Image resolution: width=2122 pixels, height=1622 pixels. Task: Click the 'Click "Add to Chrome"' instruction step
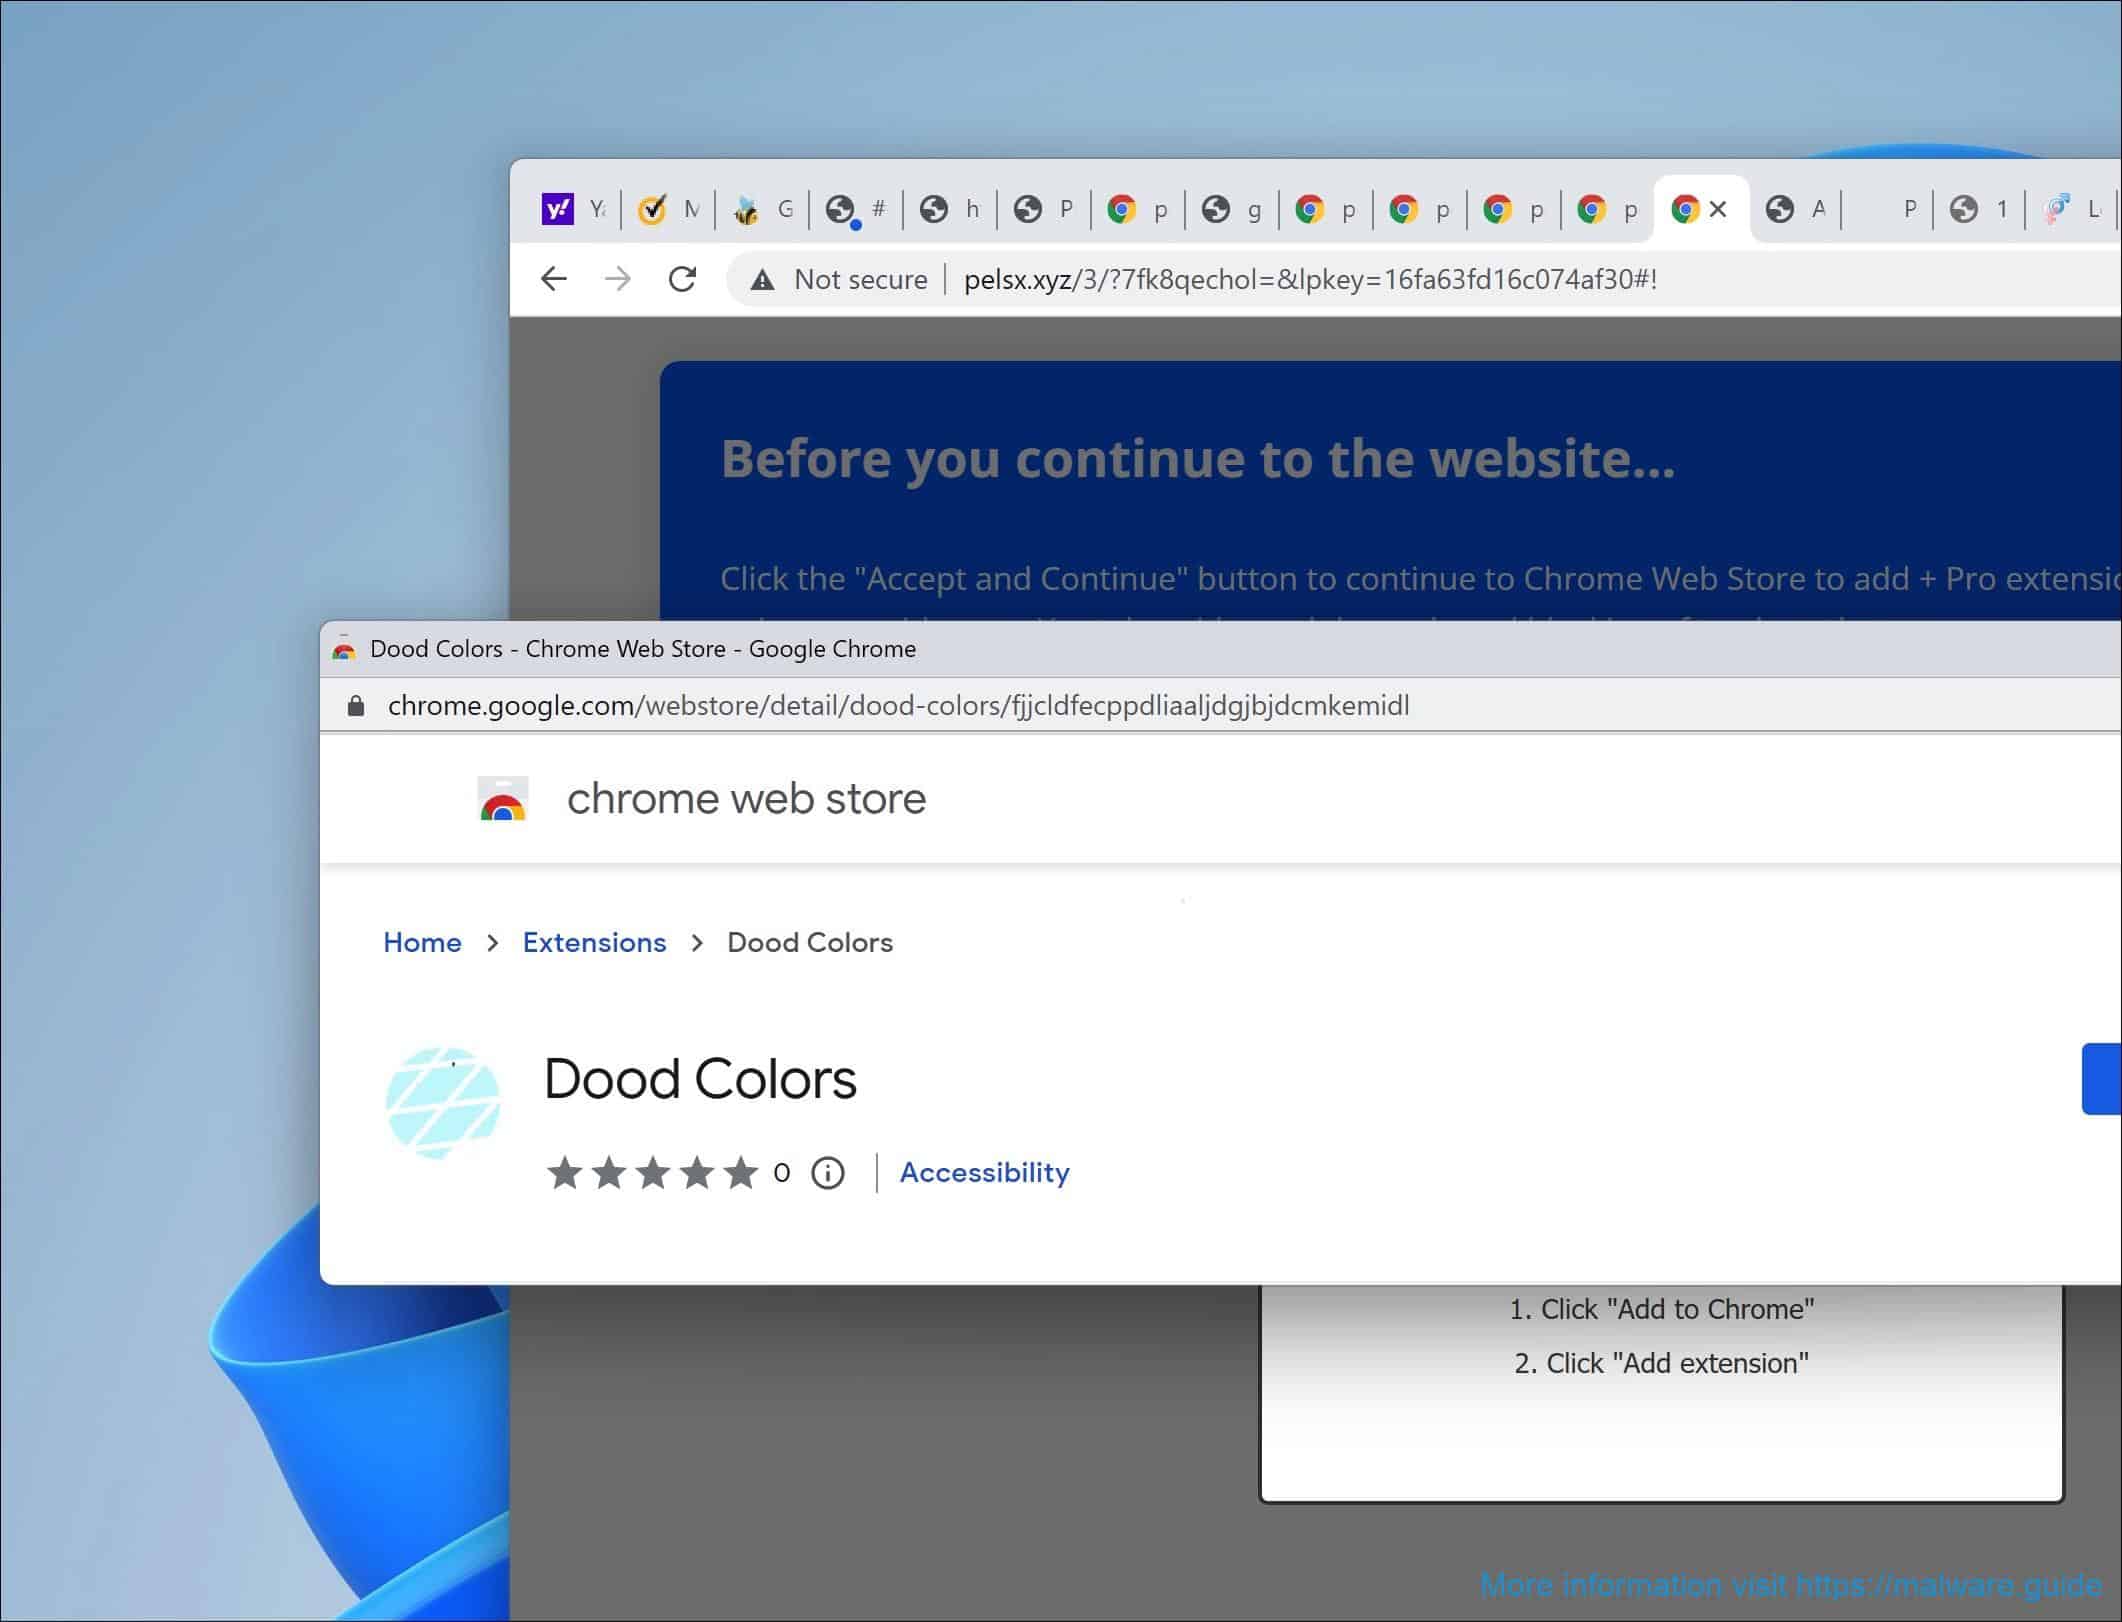click(x=1661, y=1309)
